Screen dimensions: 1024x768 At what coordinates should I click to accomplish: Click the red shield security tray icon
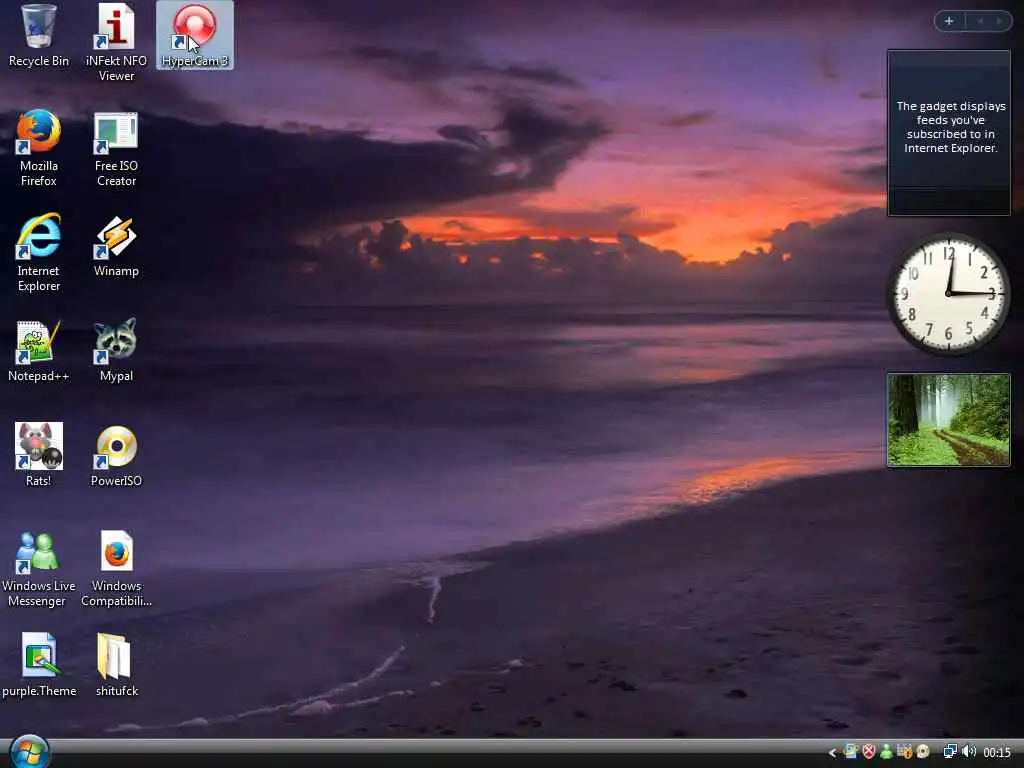[869, 752]
